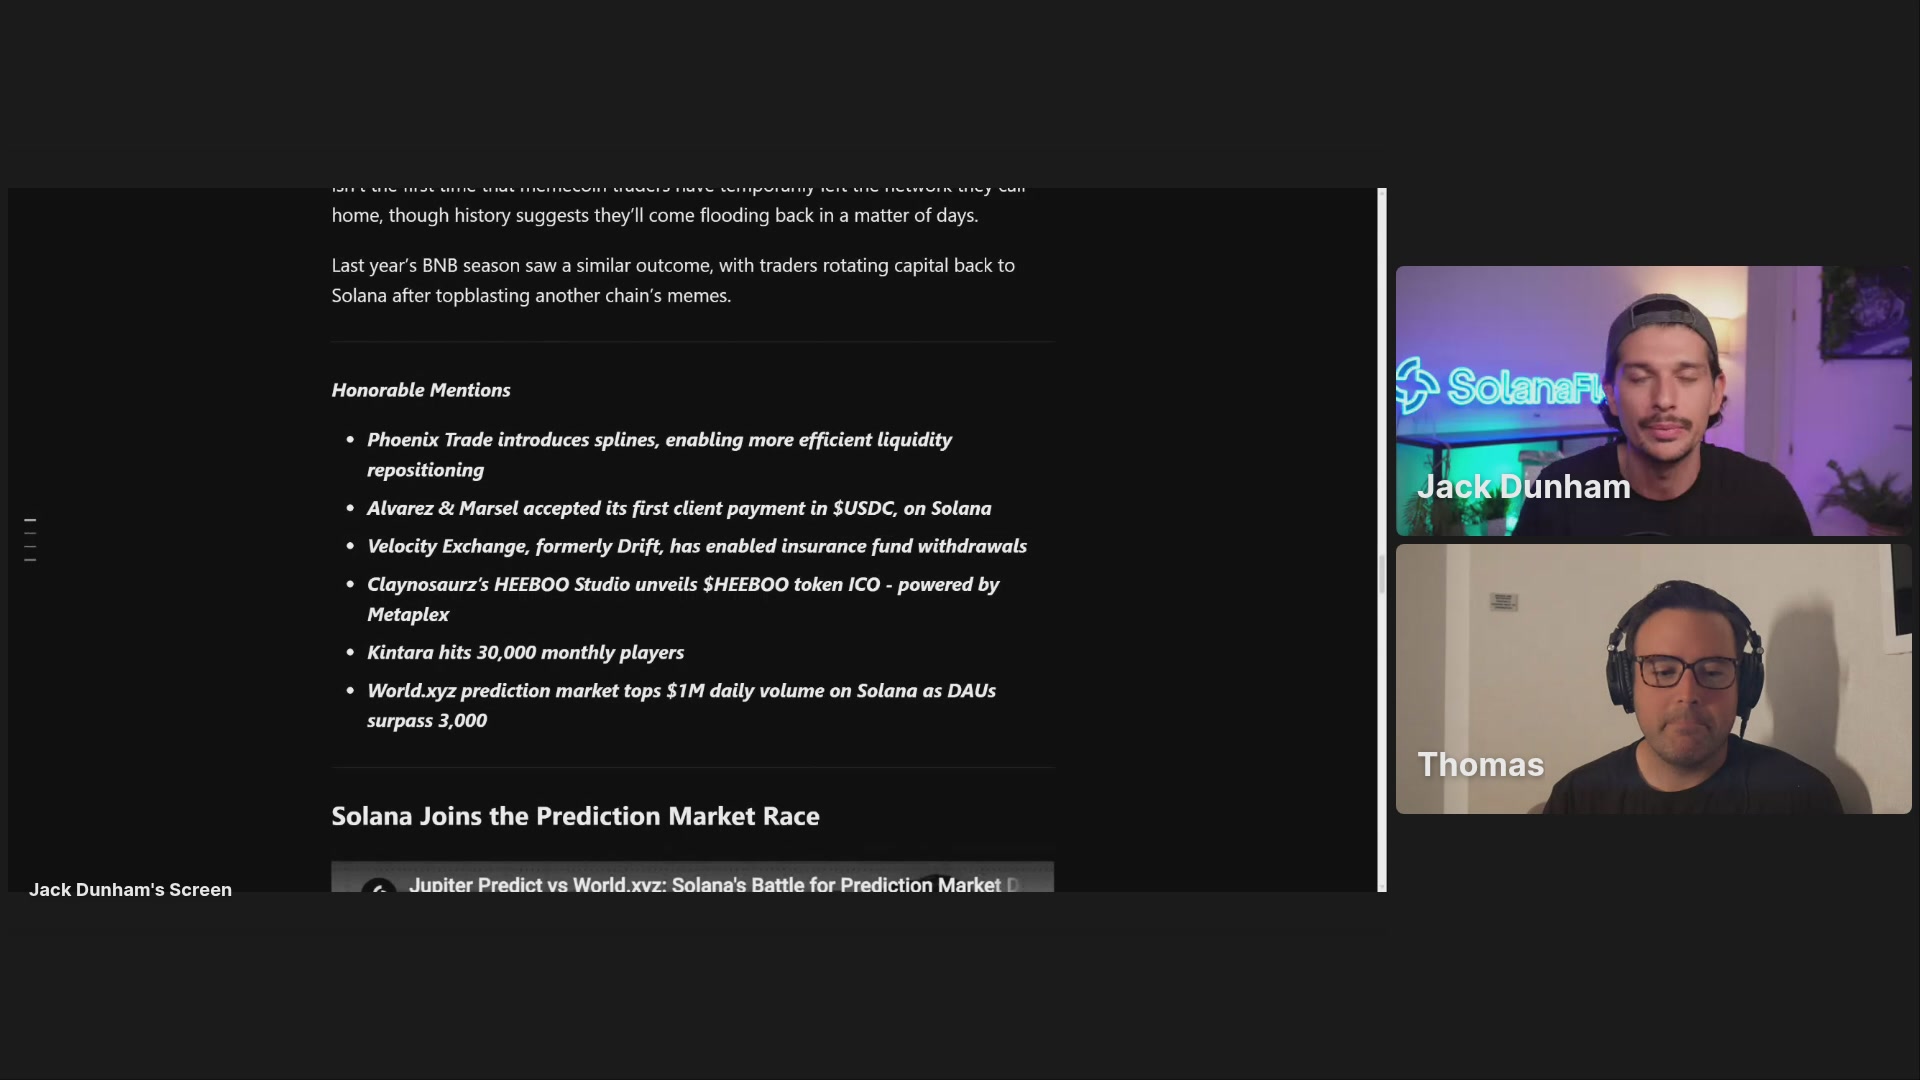Click the 'Honorable Mentions' heading

pyautogui.click(x=421, y=390)
